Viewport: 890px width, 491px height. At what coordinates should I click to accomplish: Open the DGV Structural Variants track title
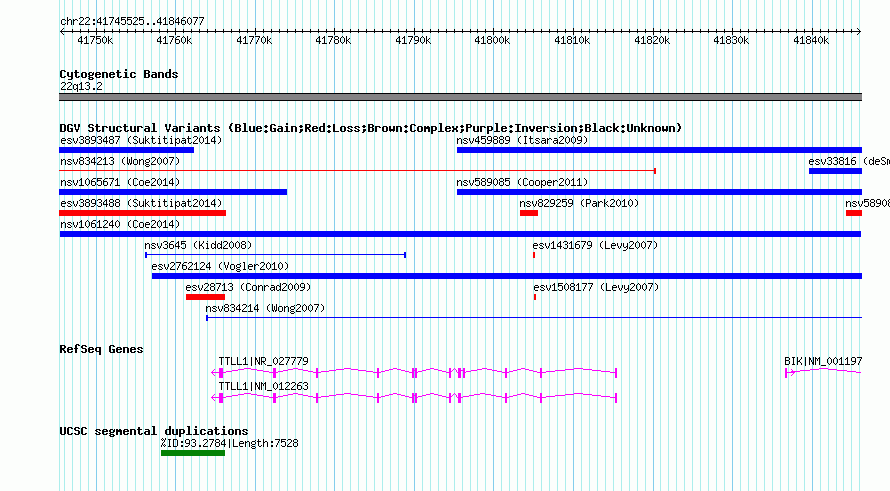click(x=370, y=128)
